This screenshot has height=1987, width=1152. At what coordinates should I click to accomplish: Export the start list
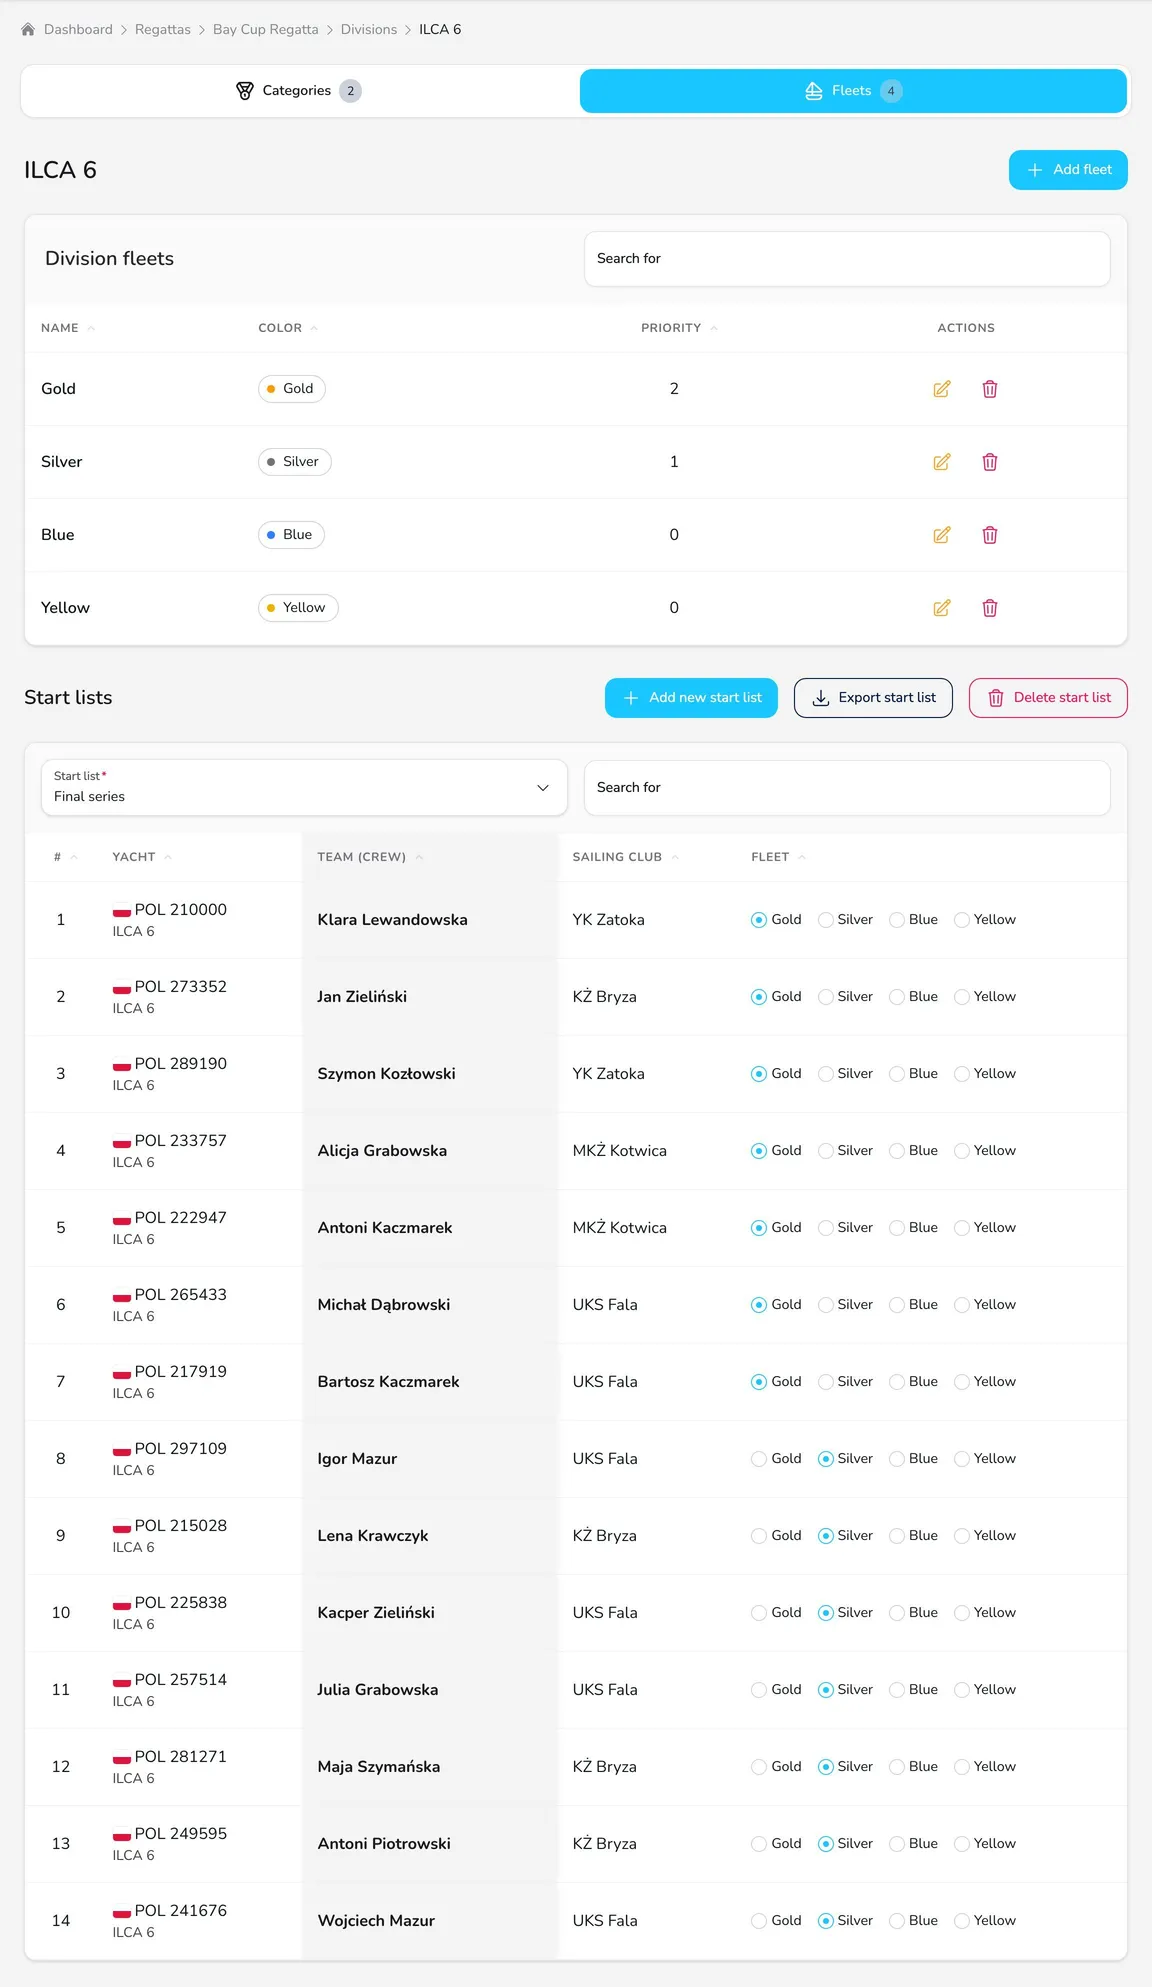tap(873, 698)
